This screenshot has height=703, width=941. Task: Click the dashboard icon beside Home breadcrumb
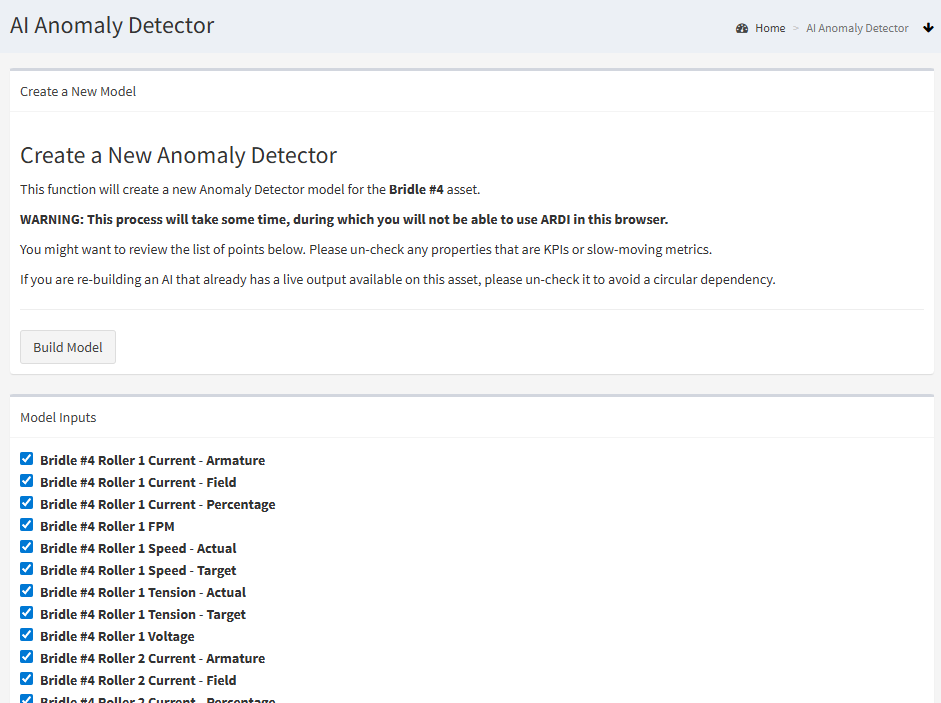coord(742,28)
